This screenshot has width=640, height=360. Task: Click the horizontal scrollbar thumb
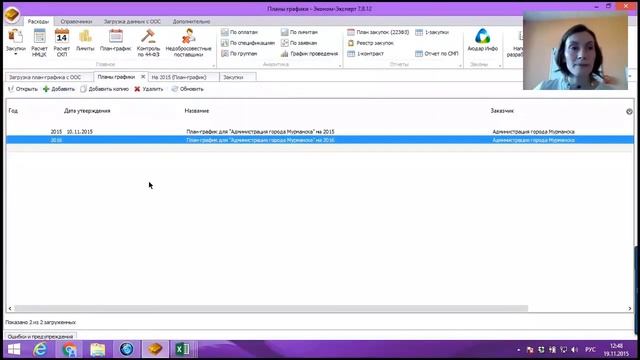point(271,309)
